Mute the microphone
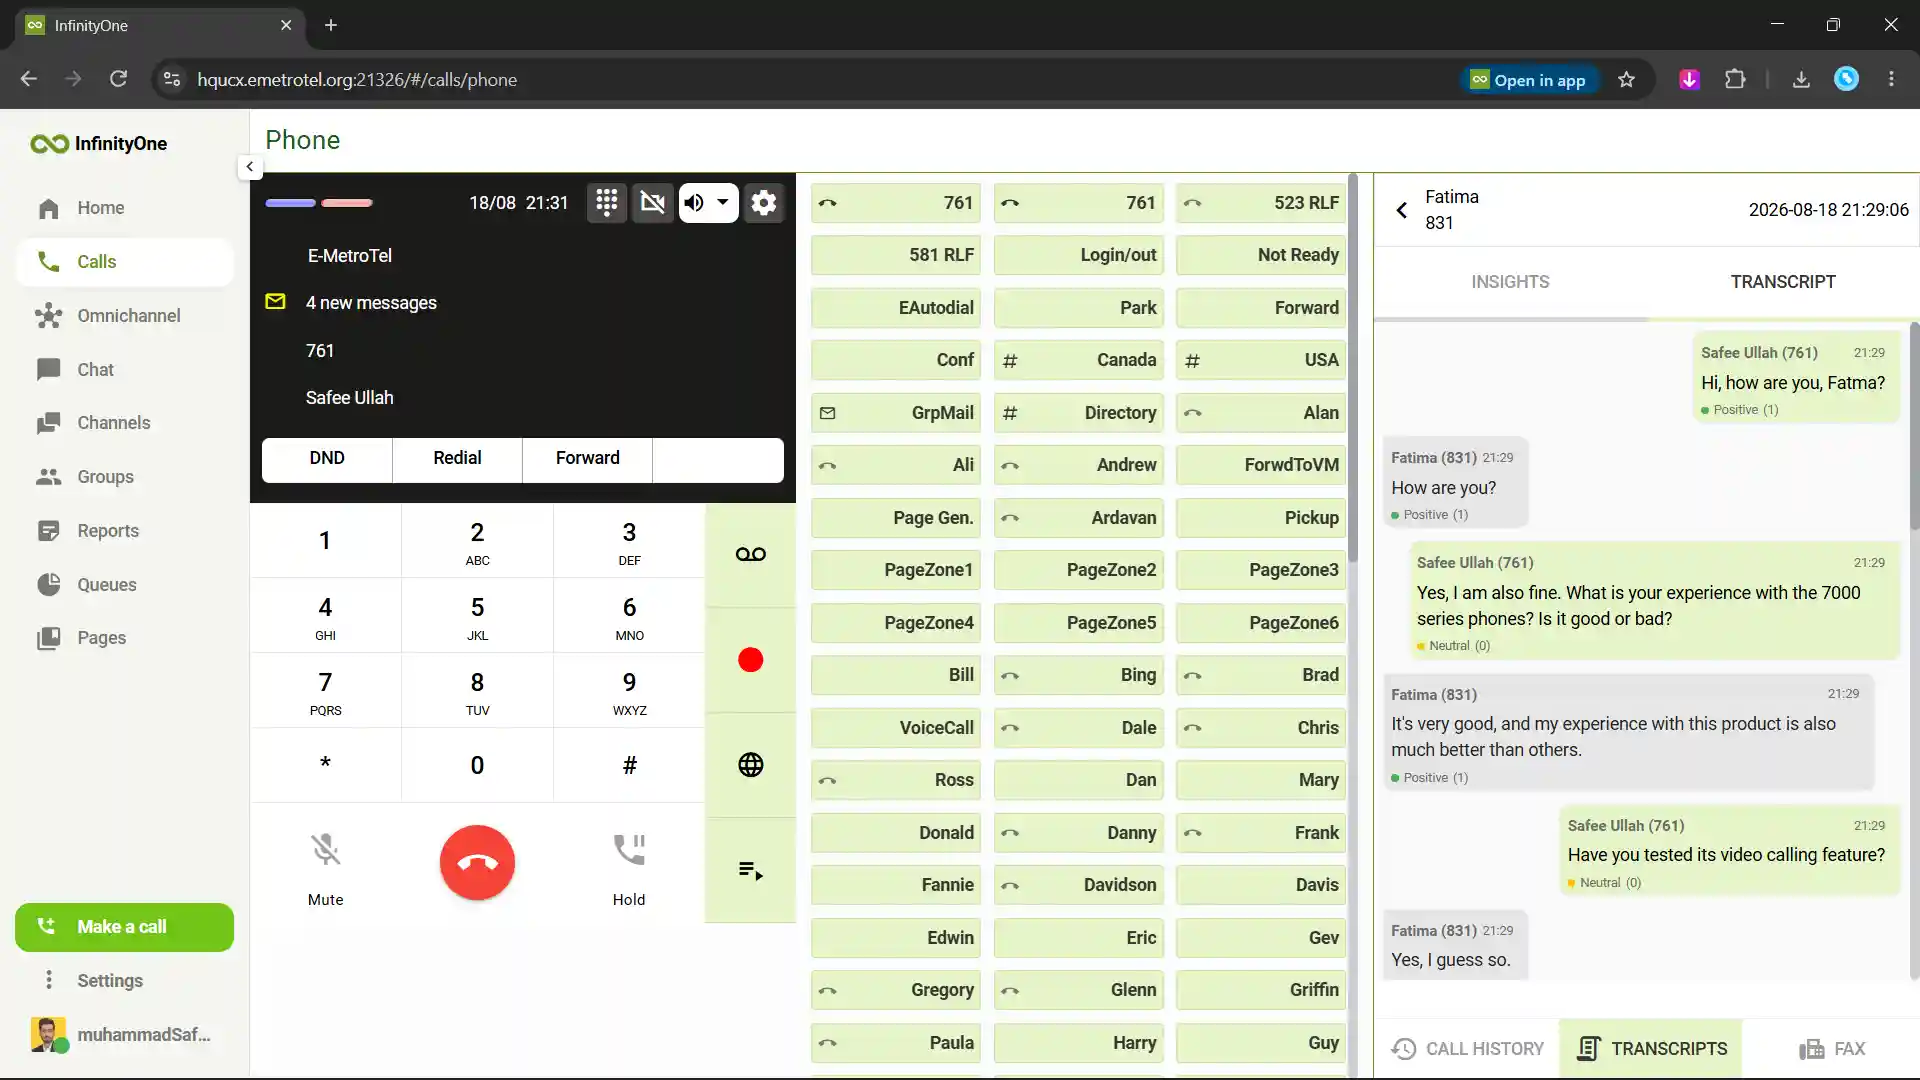The height and width of the screenshot is (1080, 1920). (x=325, y=868)
